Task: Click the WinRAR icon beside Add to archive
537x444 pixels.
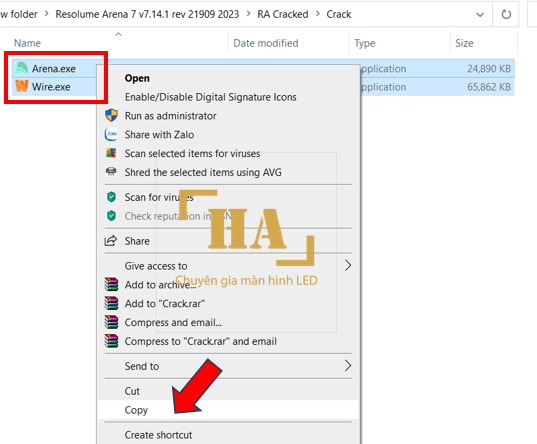Action: coord(111,284)
